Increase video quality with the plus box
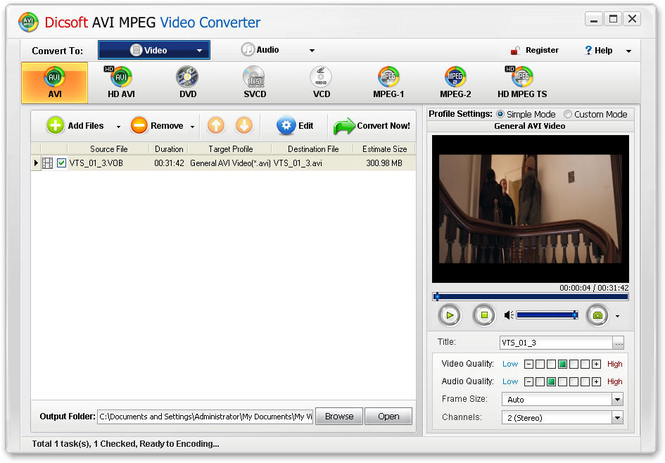The height and width of the screenshot is (463, 665). click(x=596, y=364)
